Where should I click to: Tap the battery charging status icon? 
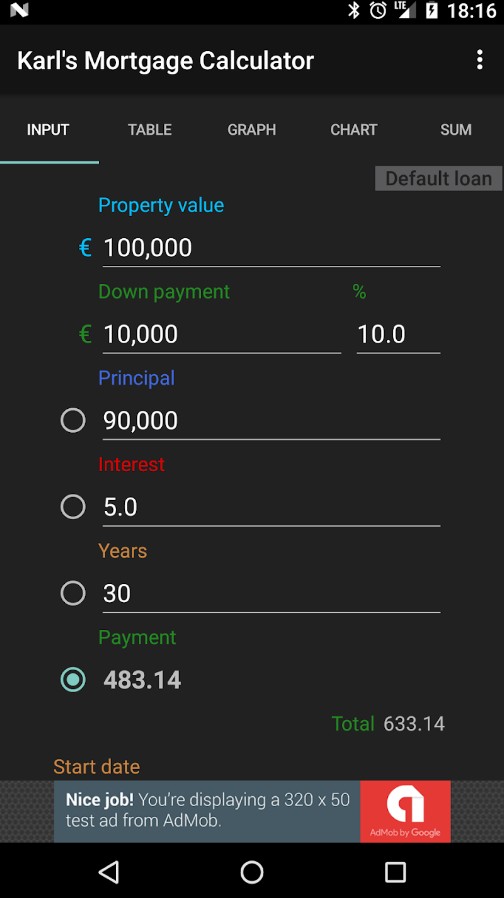(432, 10)
